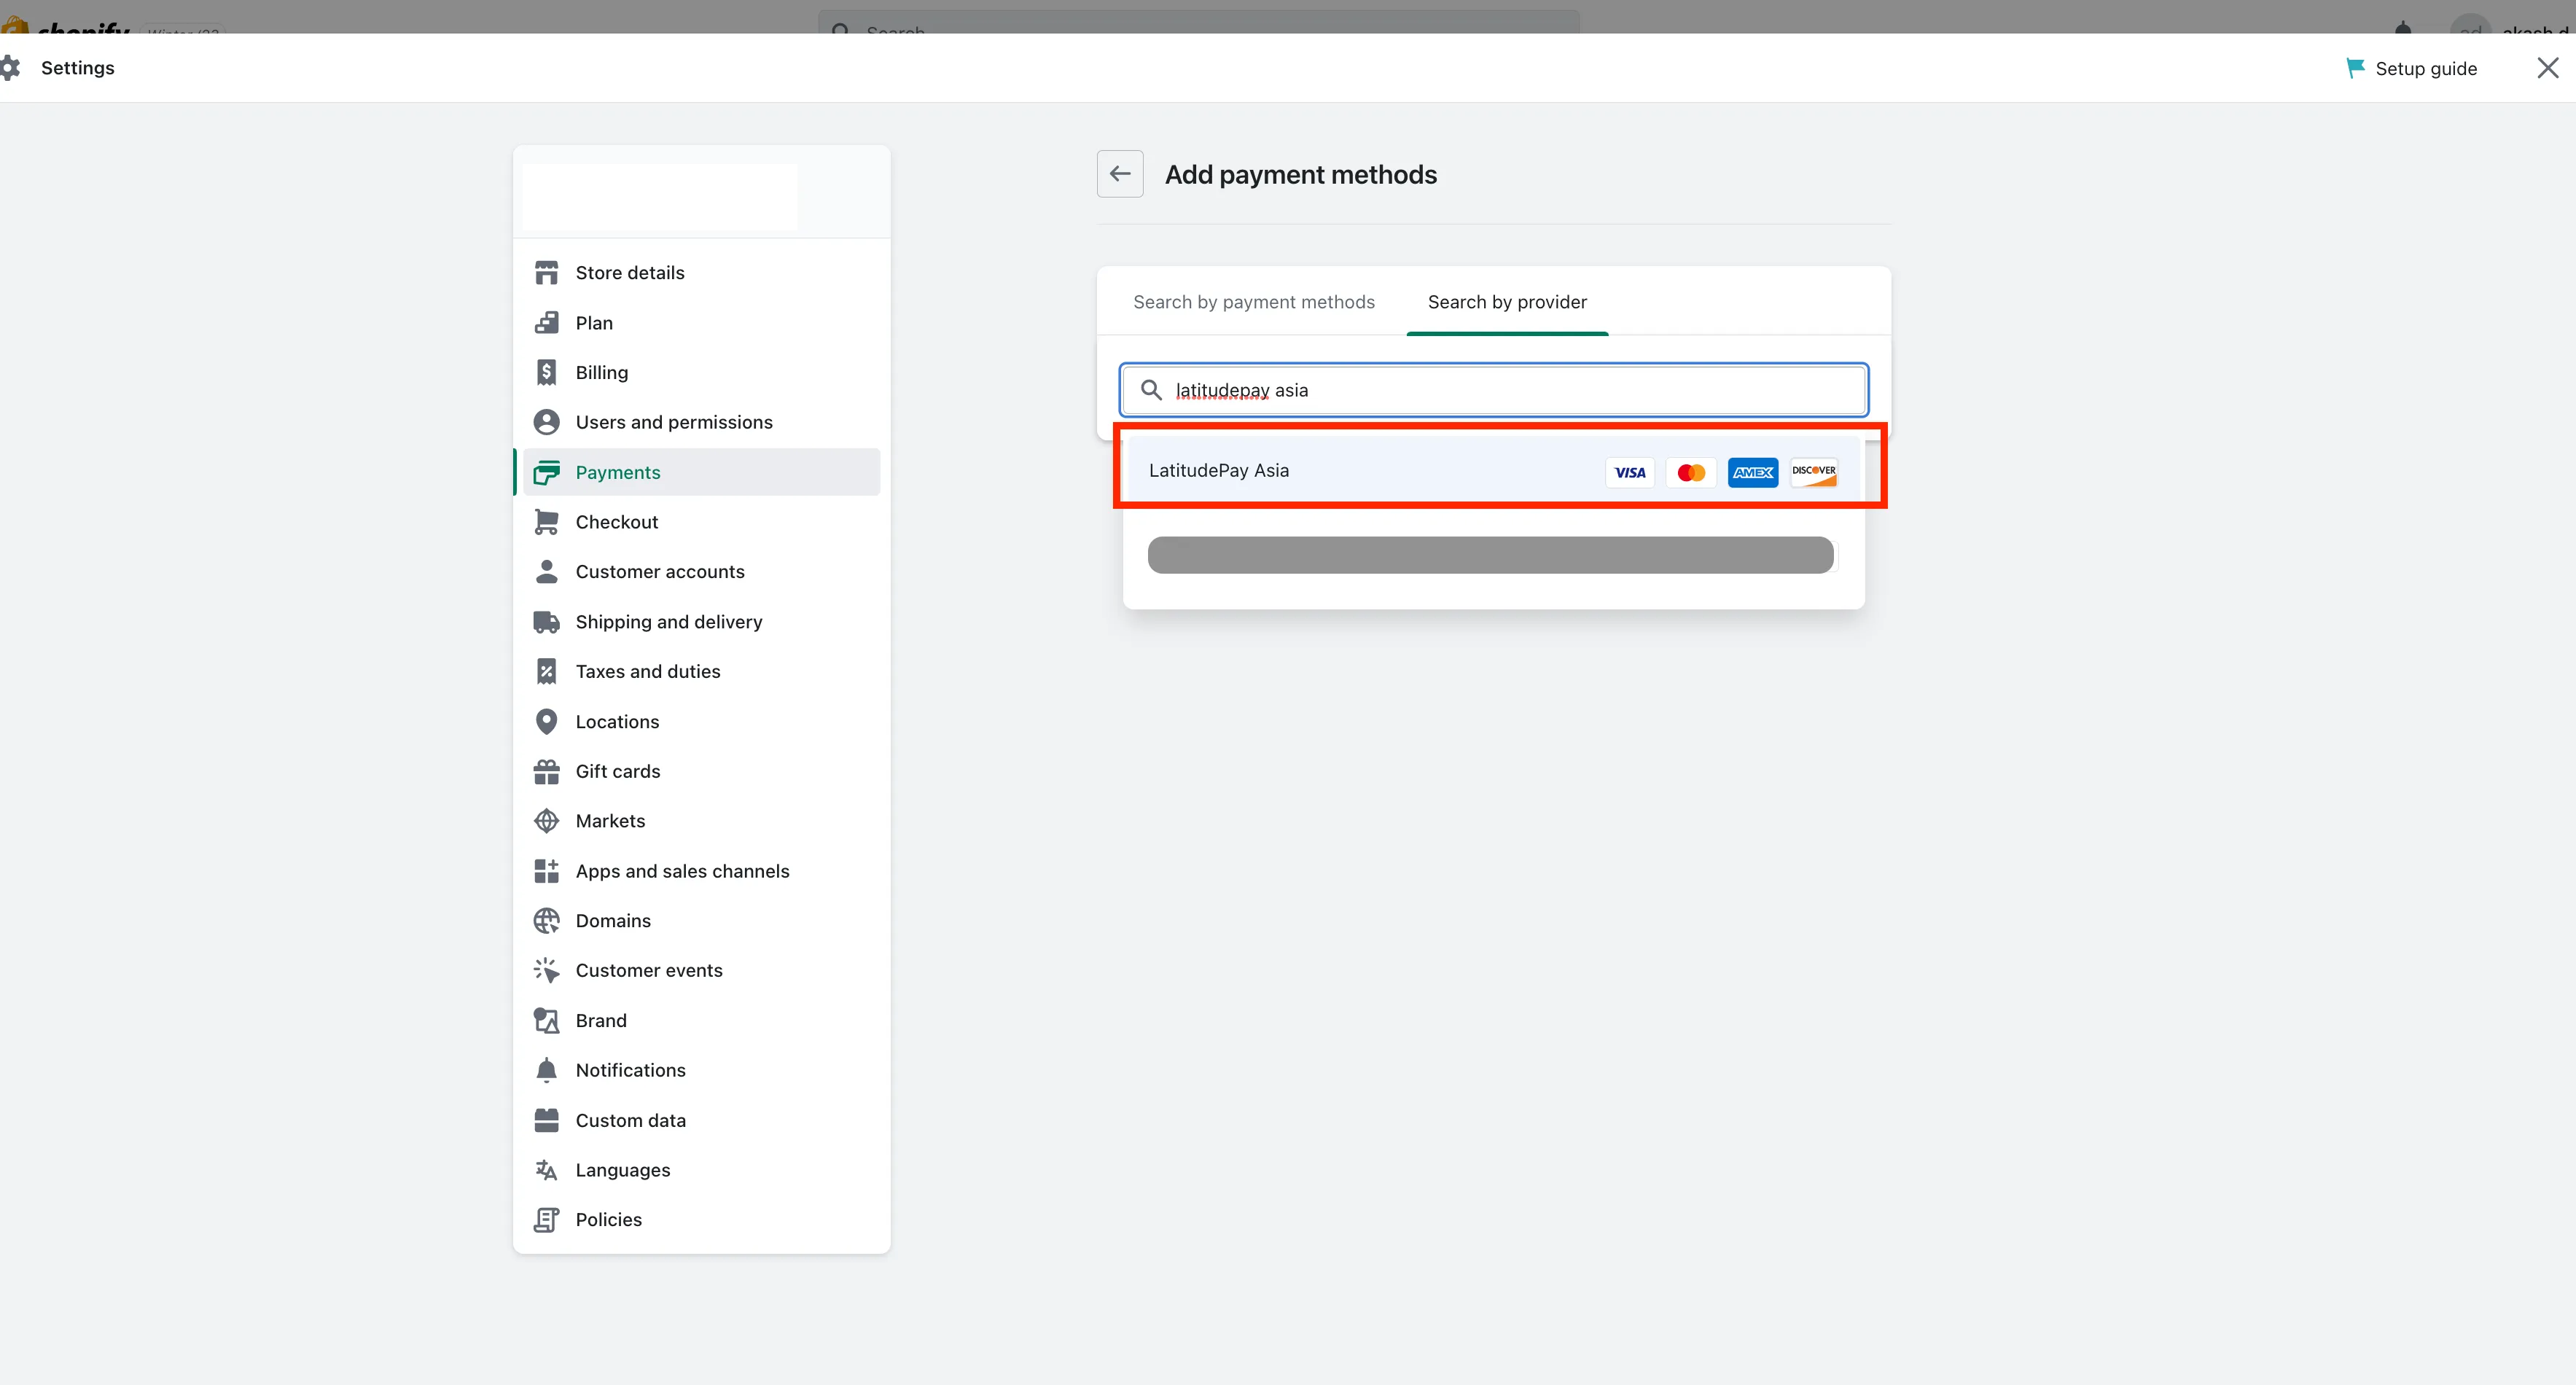Click the Gift cards gift icon
The width and height of the screenshot is (2576, 1385).
pyautogui.click(x=546, y=771)
